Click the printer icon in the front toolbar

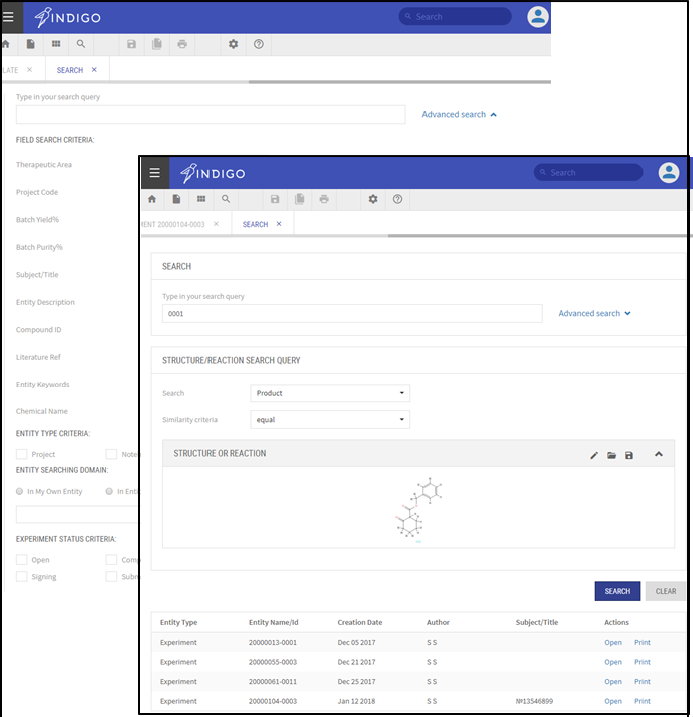point(324,199)
